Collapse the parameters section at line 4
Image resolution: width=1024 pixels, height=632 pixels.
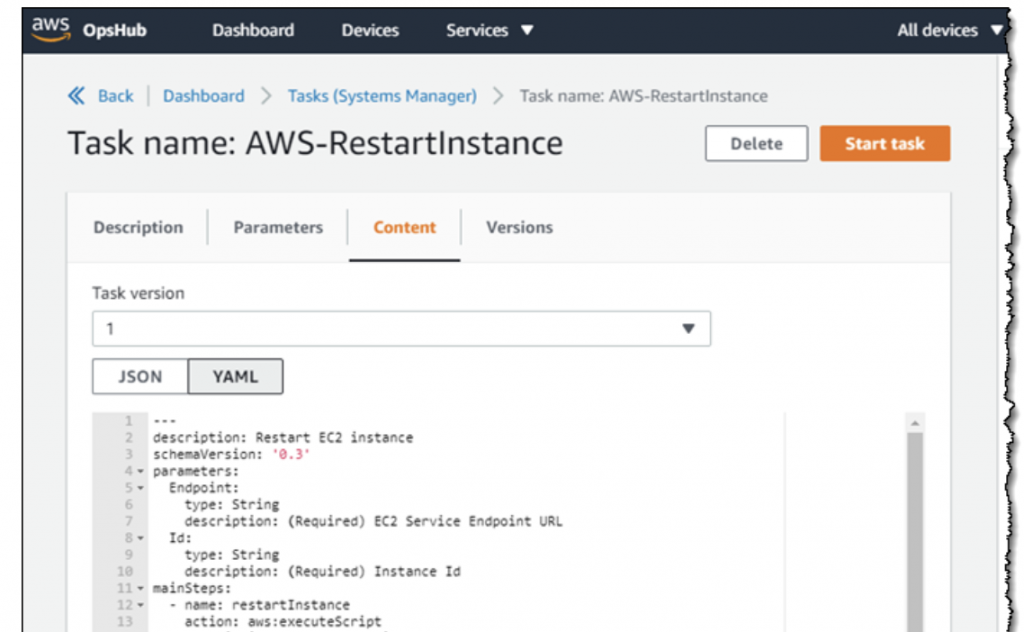click(x=140, y=471)
